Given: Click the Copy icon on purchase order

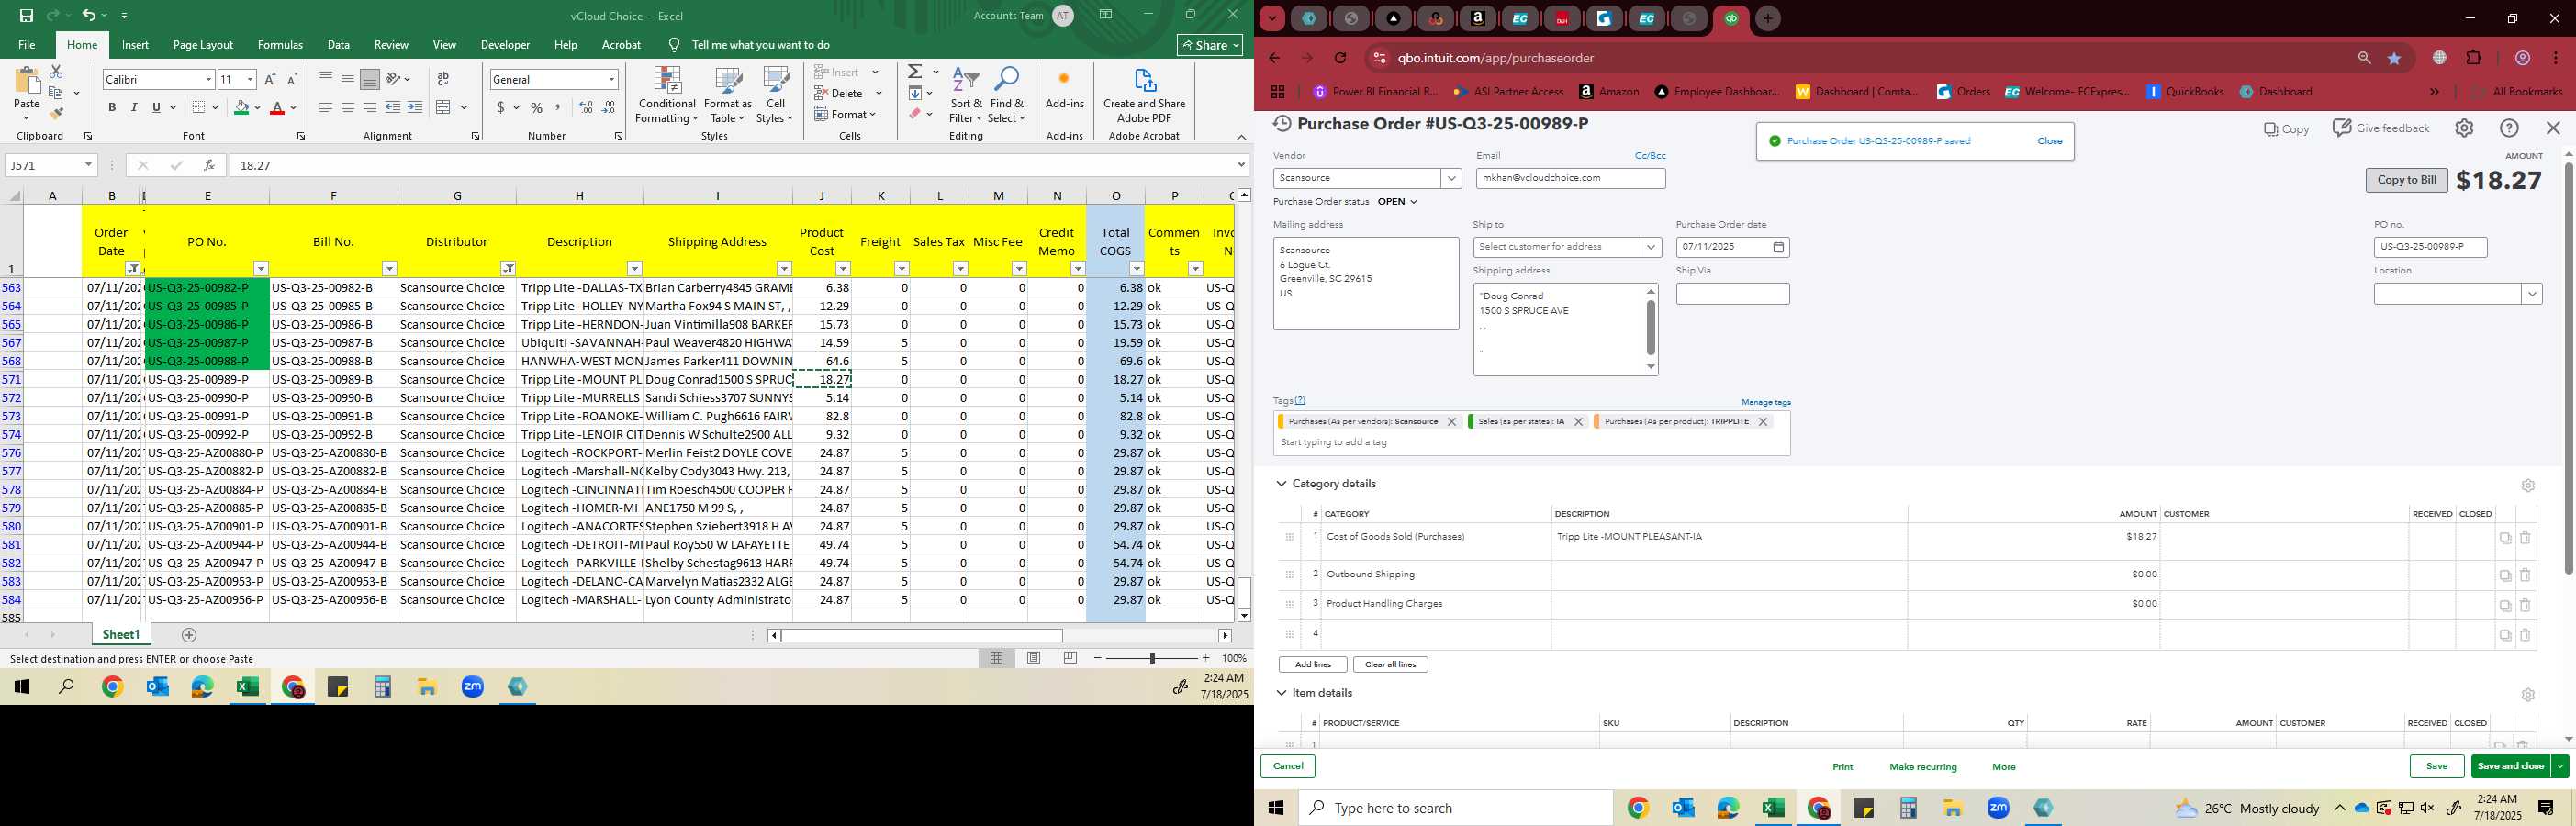Looking at the screenshot, I should coord(2287,129).
